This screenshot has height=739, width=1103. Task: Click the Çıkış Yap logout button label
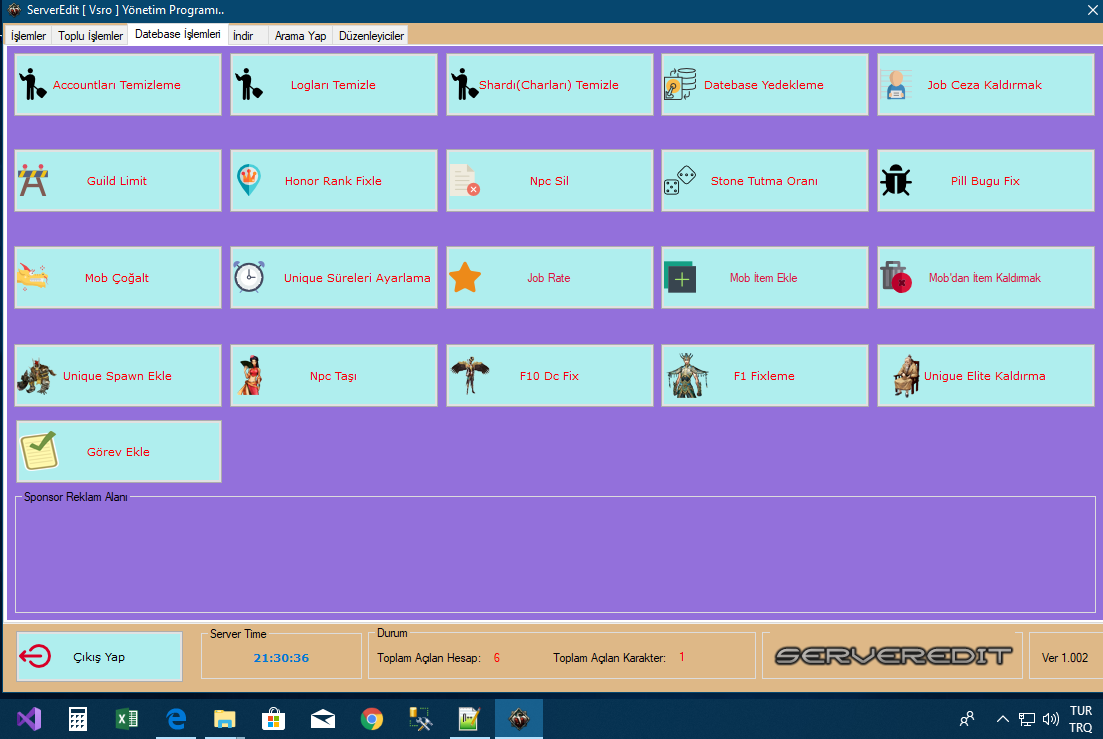point(98,657)
